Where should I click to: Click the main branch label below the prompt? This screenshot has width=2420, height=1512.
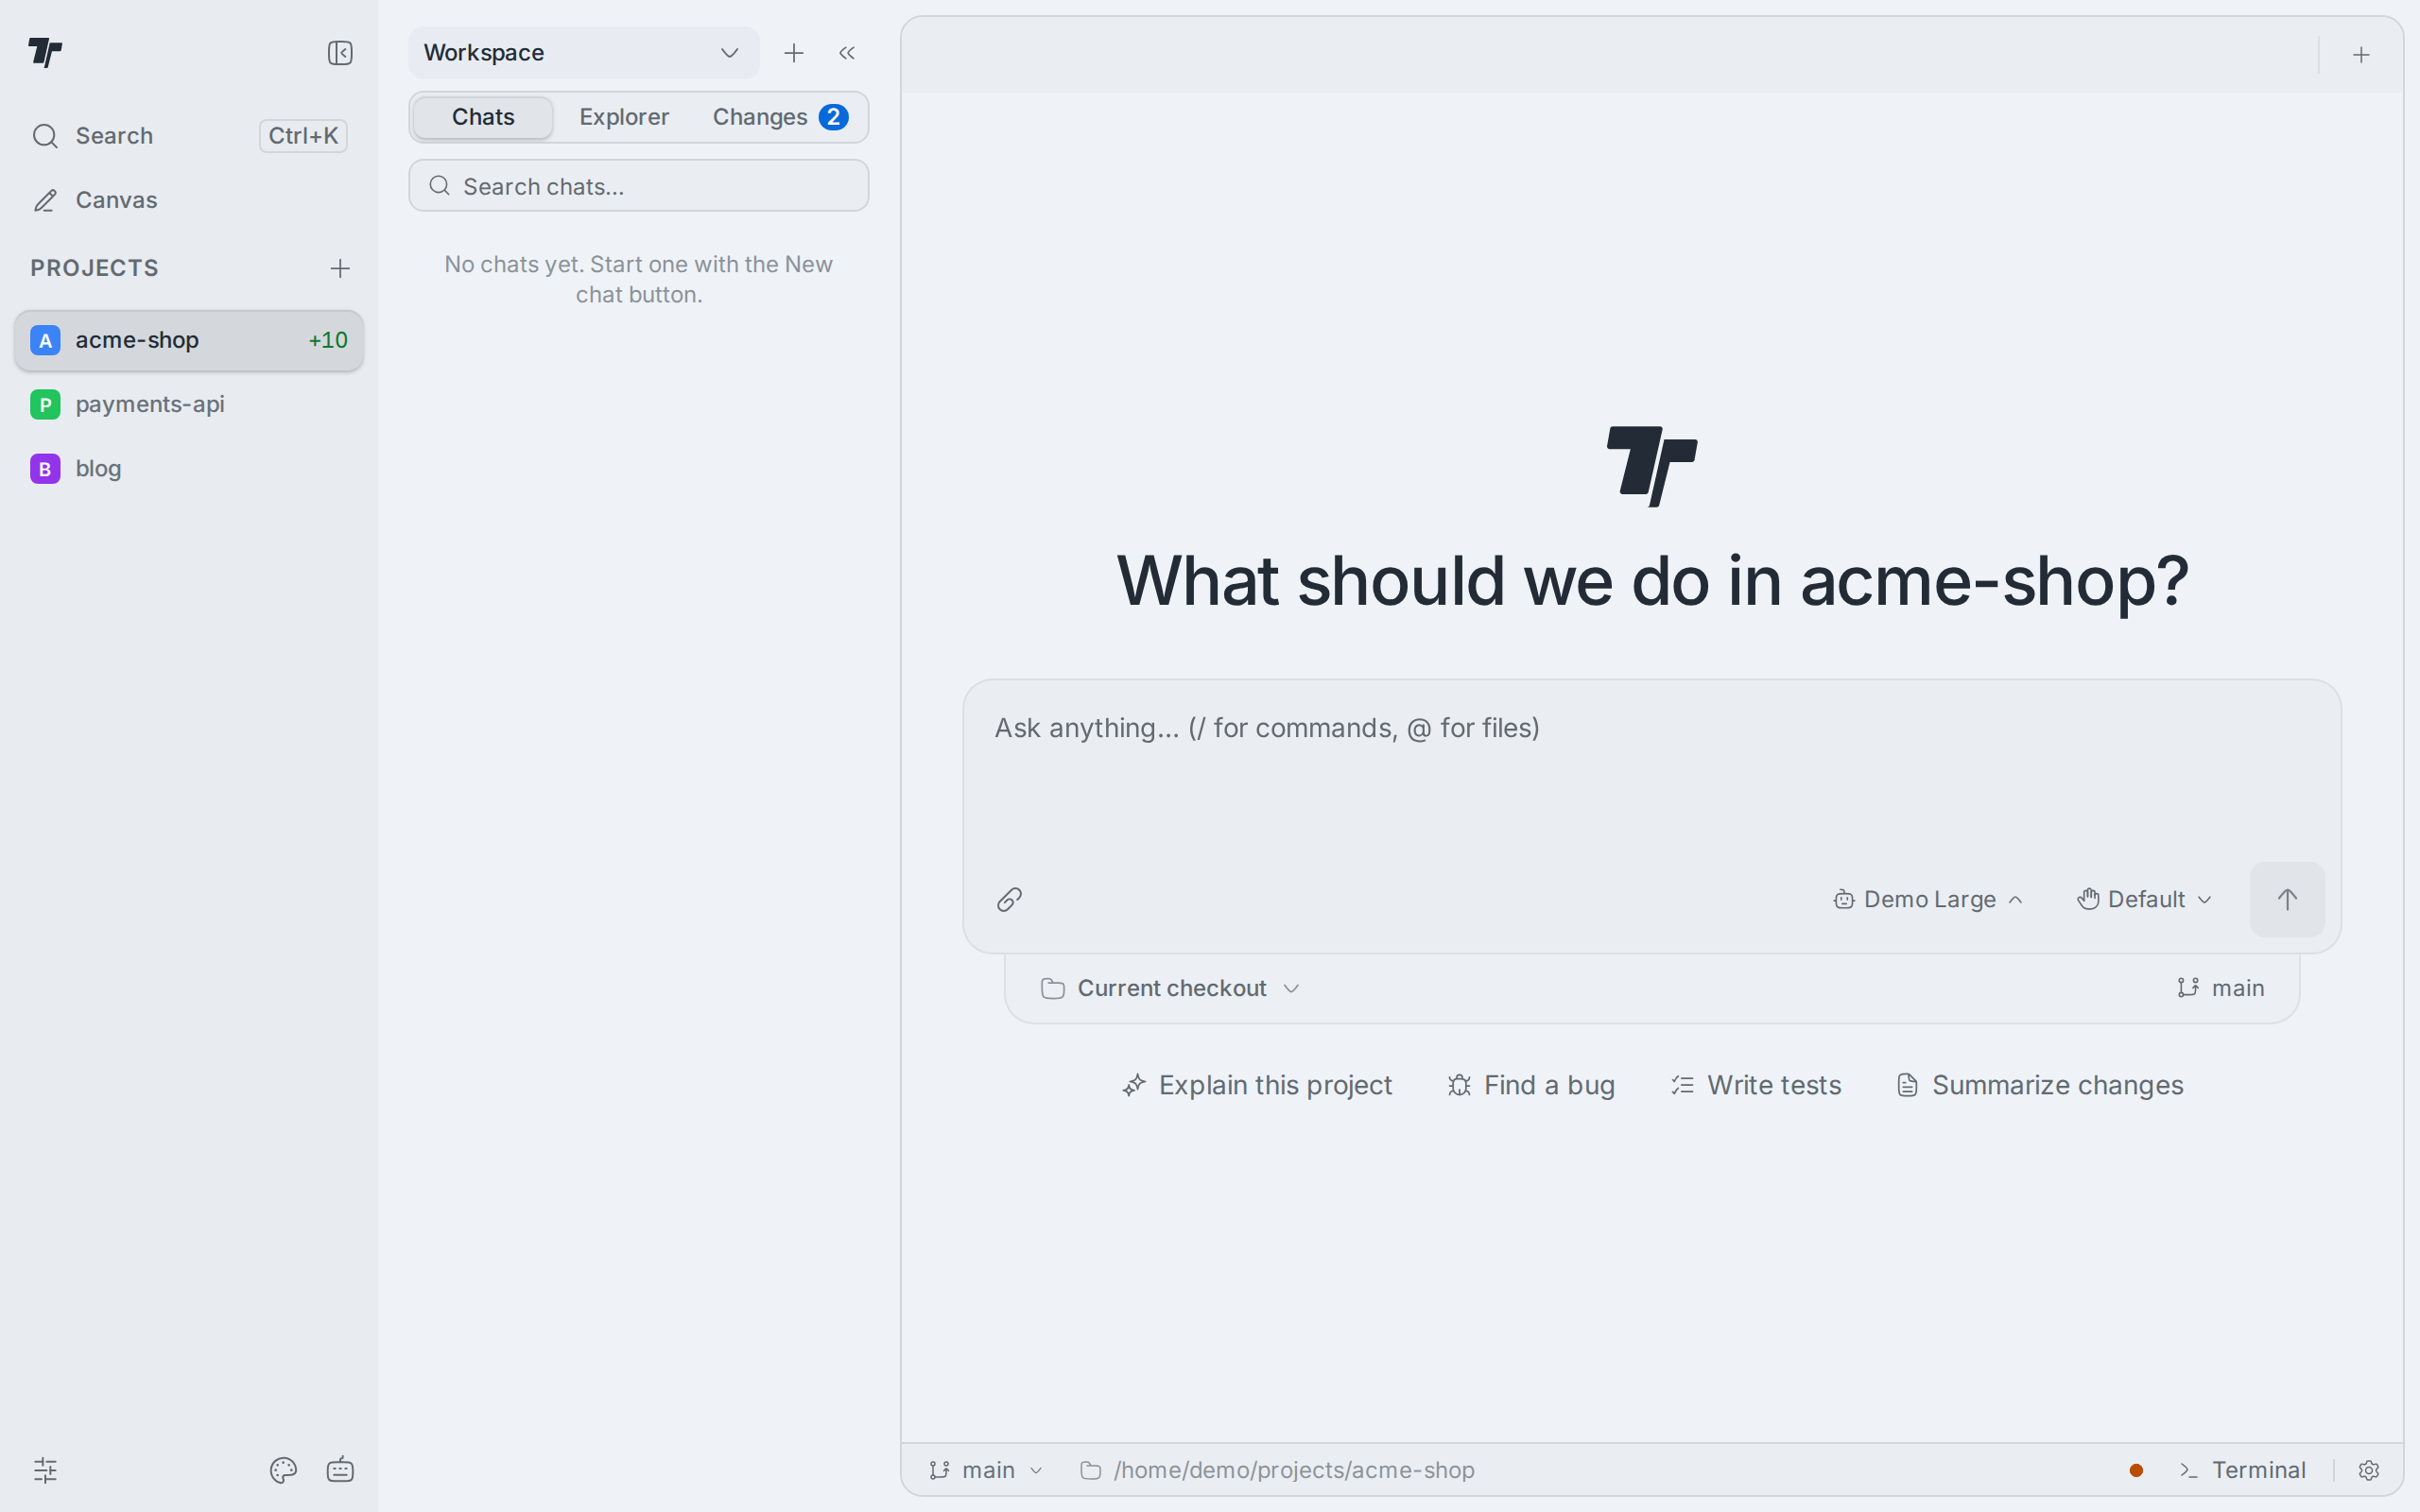pos(2221,988)
